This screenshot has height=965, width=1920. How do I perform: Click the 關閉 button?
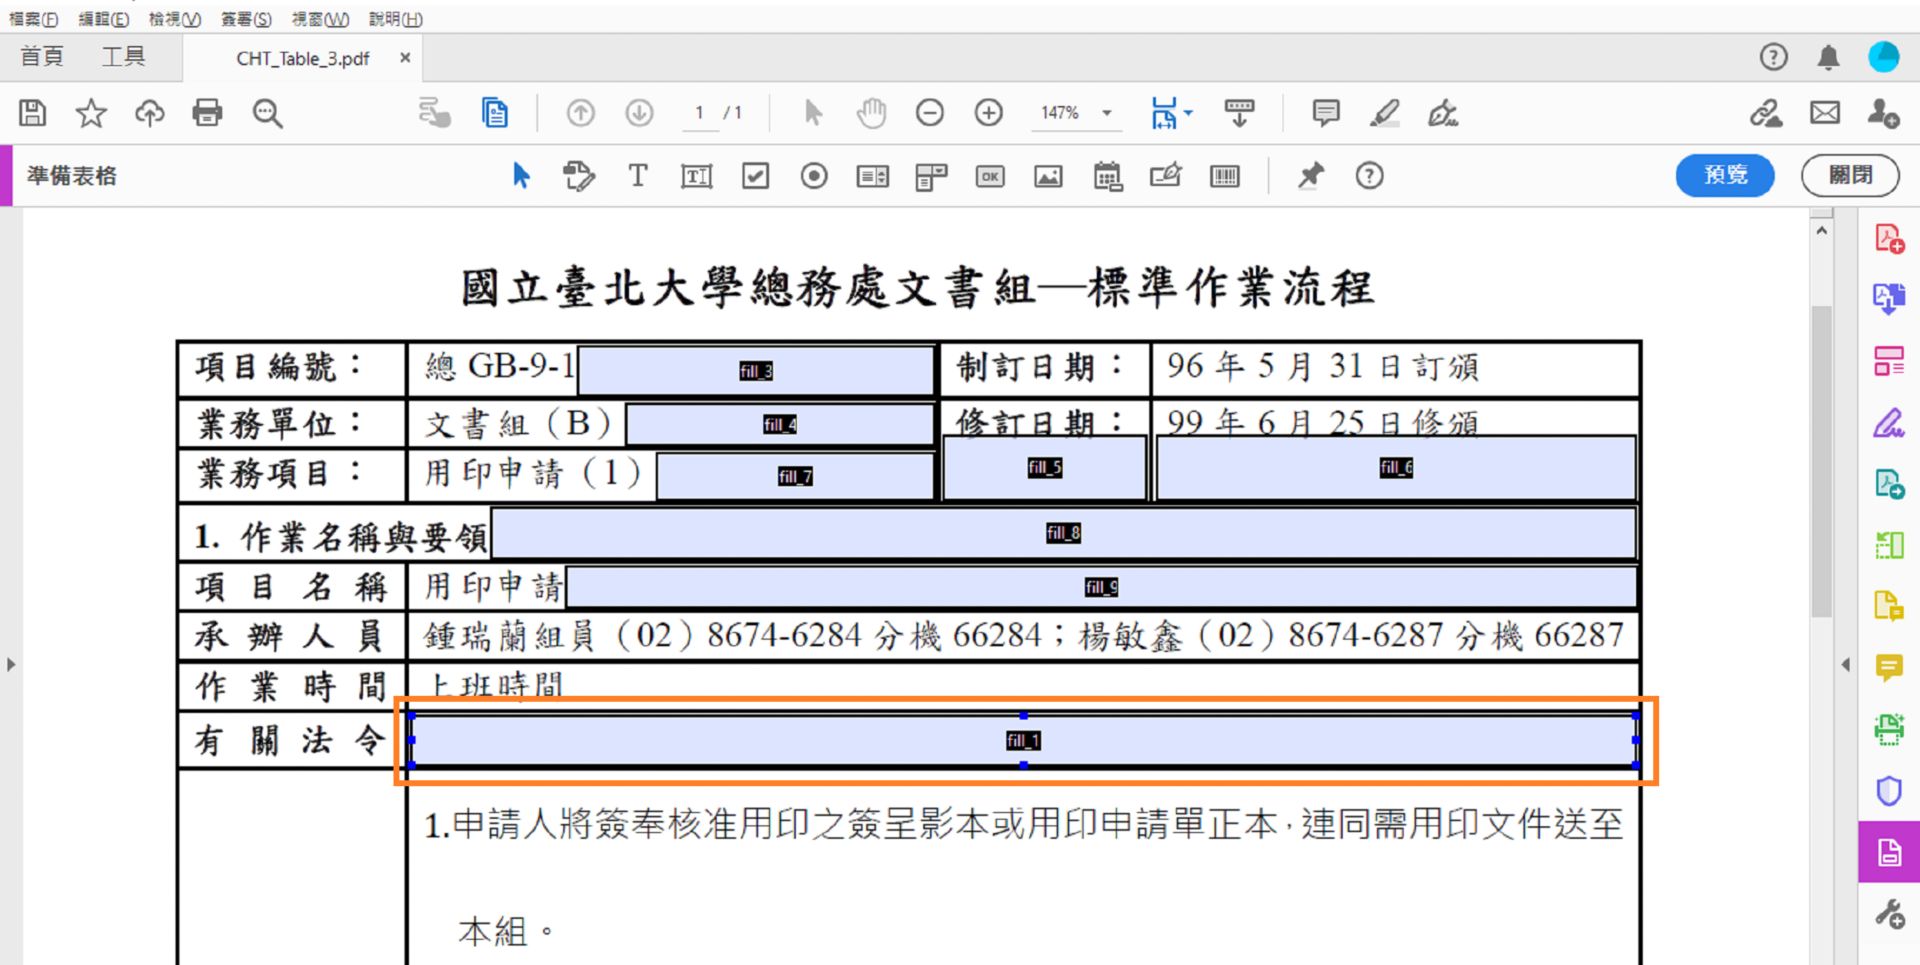tap(1850, 175)
